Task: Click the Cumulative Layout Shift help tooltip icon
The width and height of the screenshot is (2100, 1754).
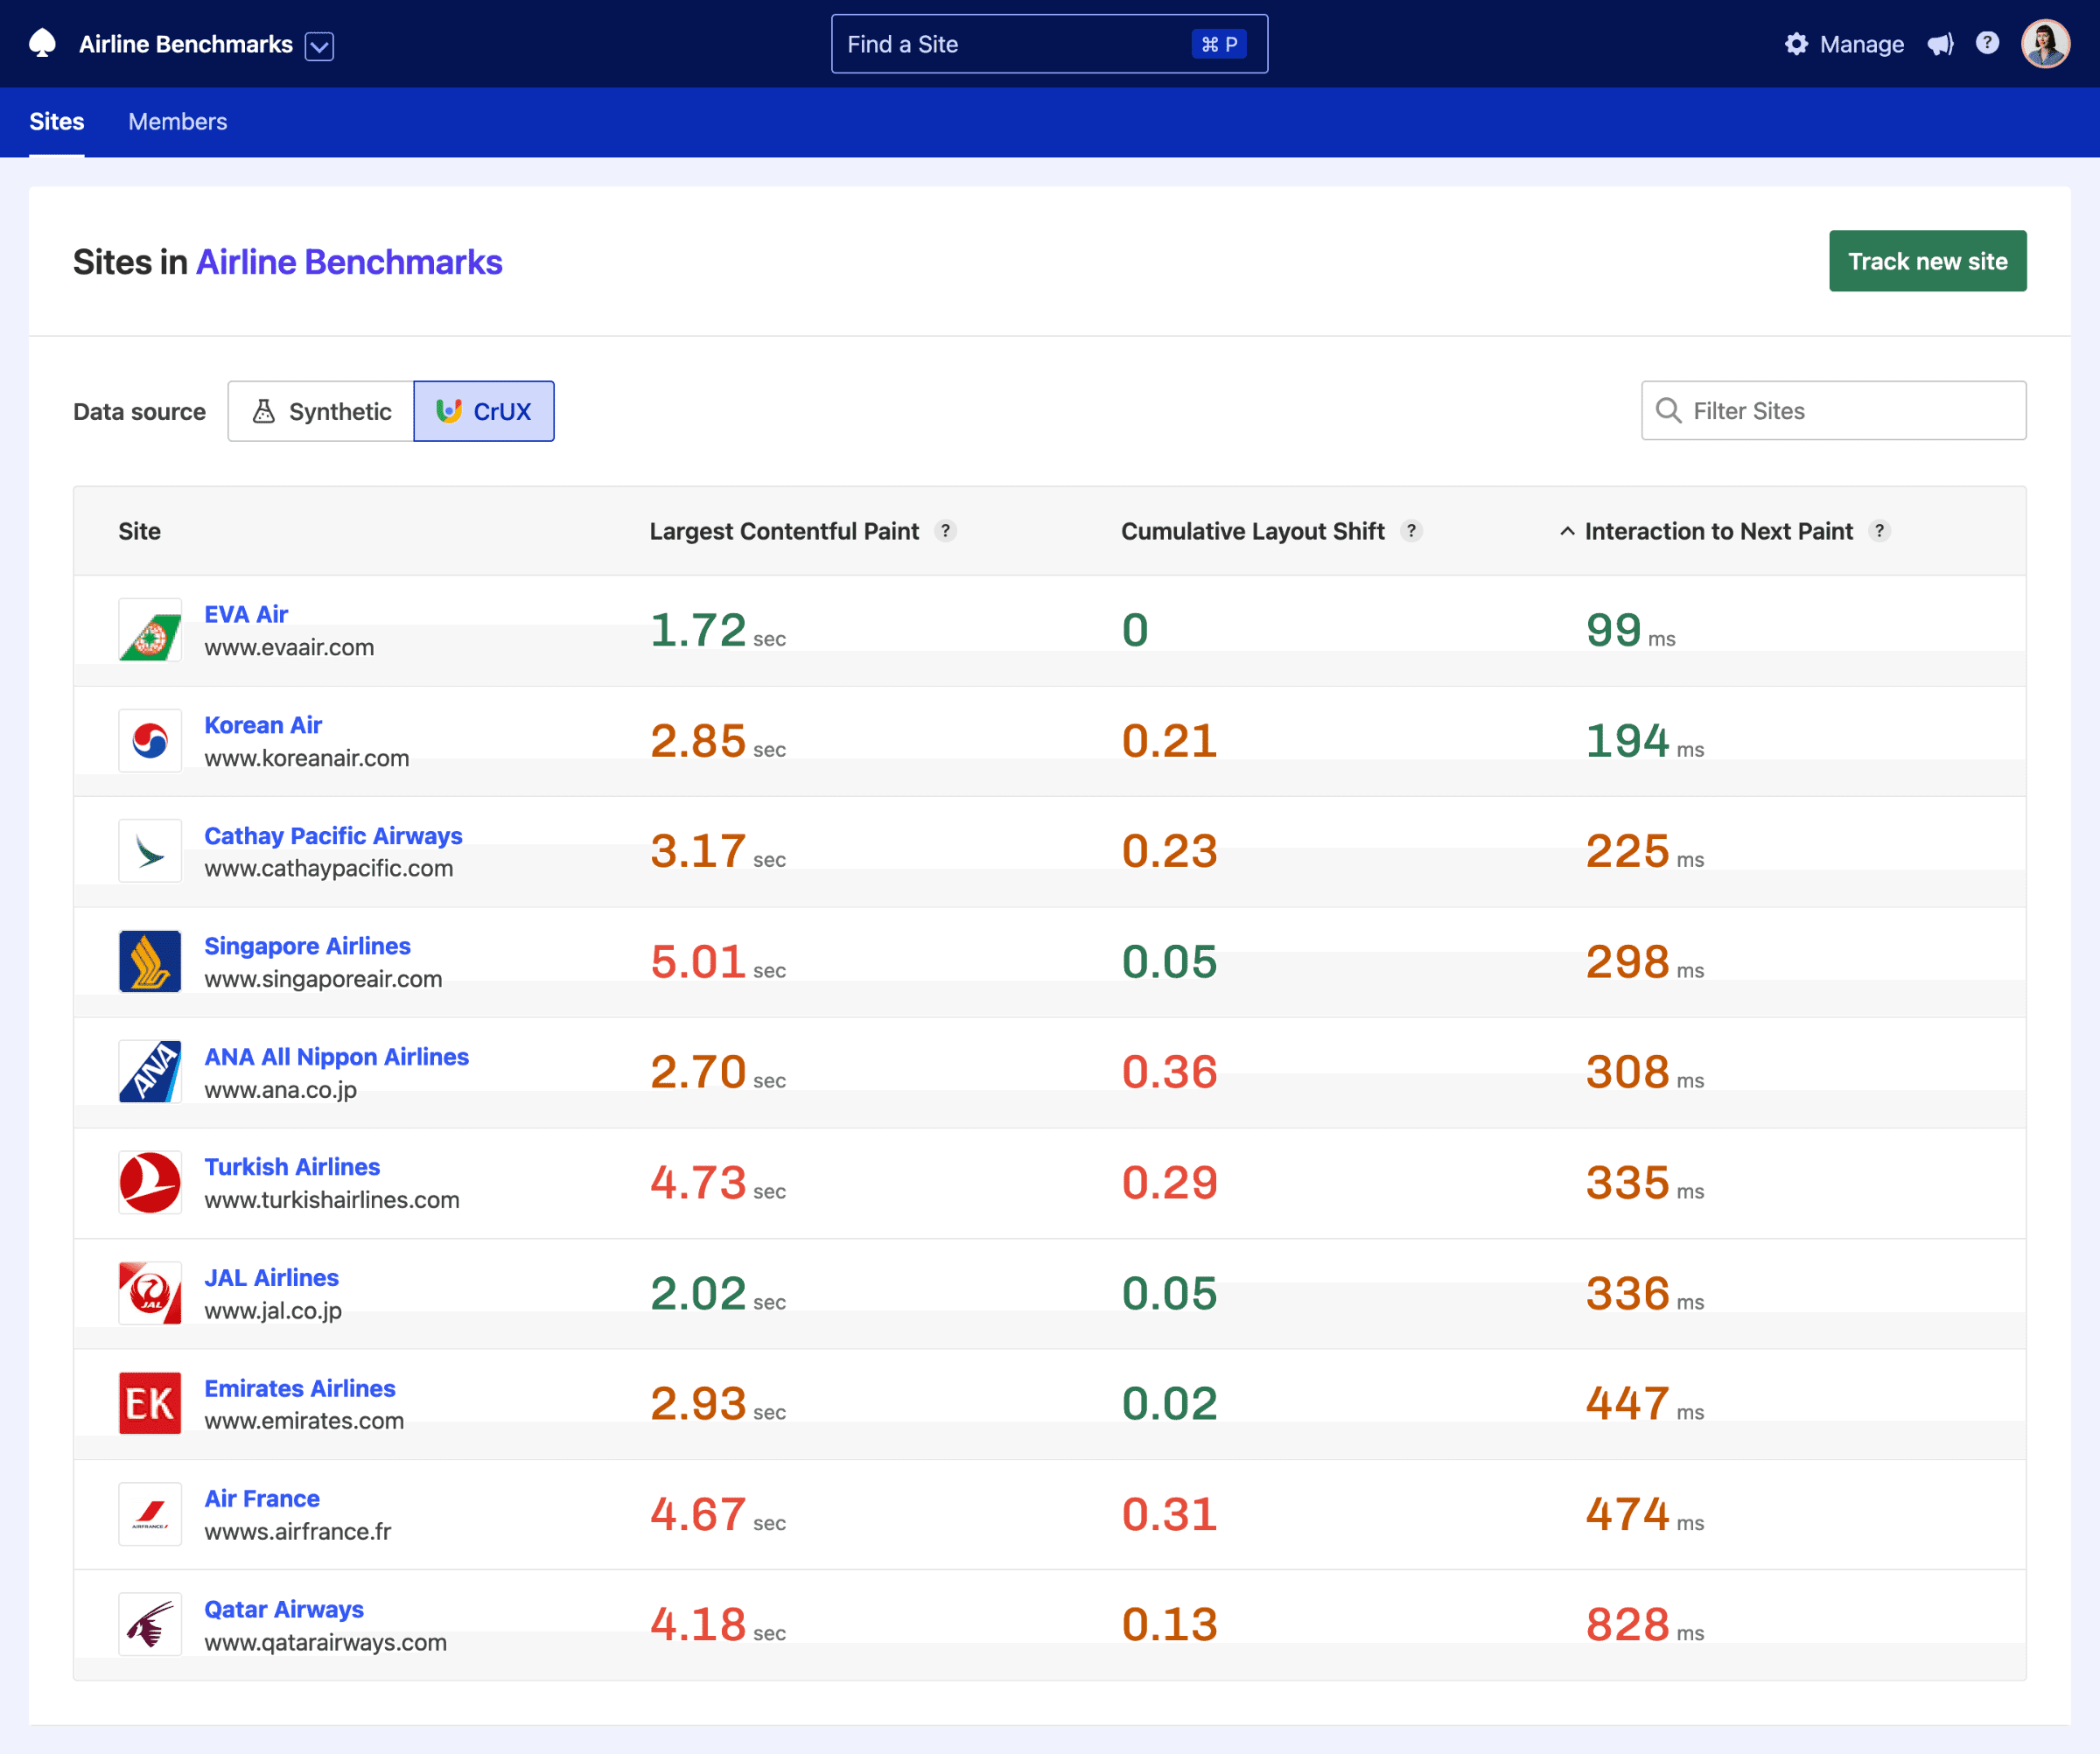Action: tap(1411, 531)
